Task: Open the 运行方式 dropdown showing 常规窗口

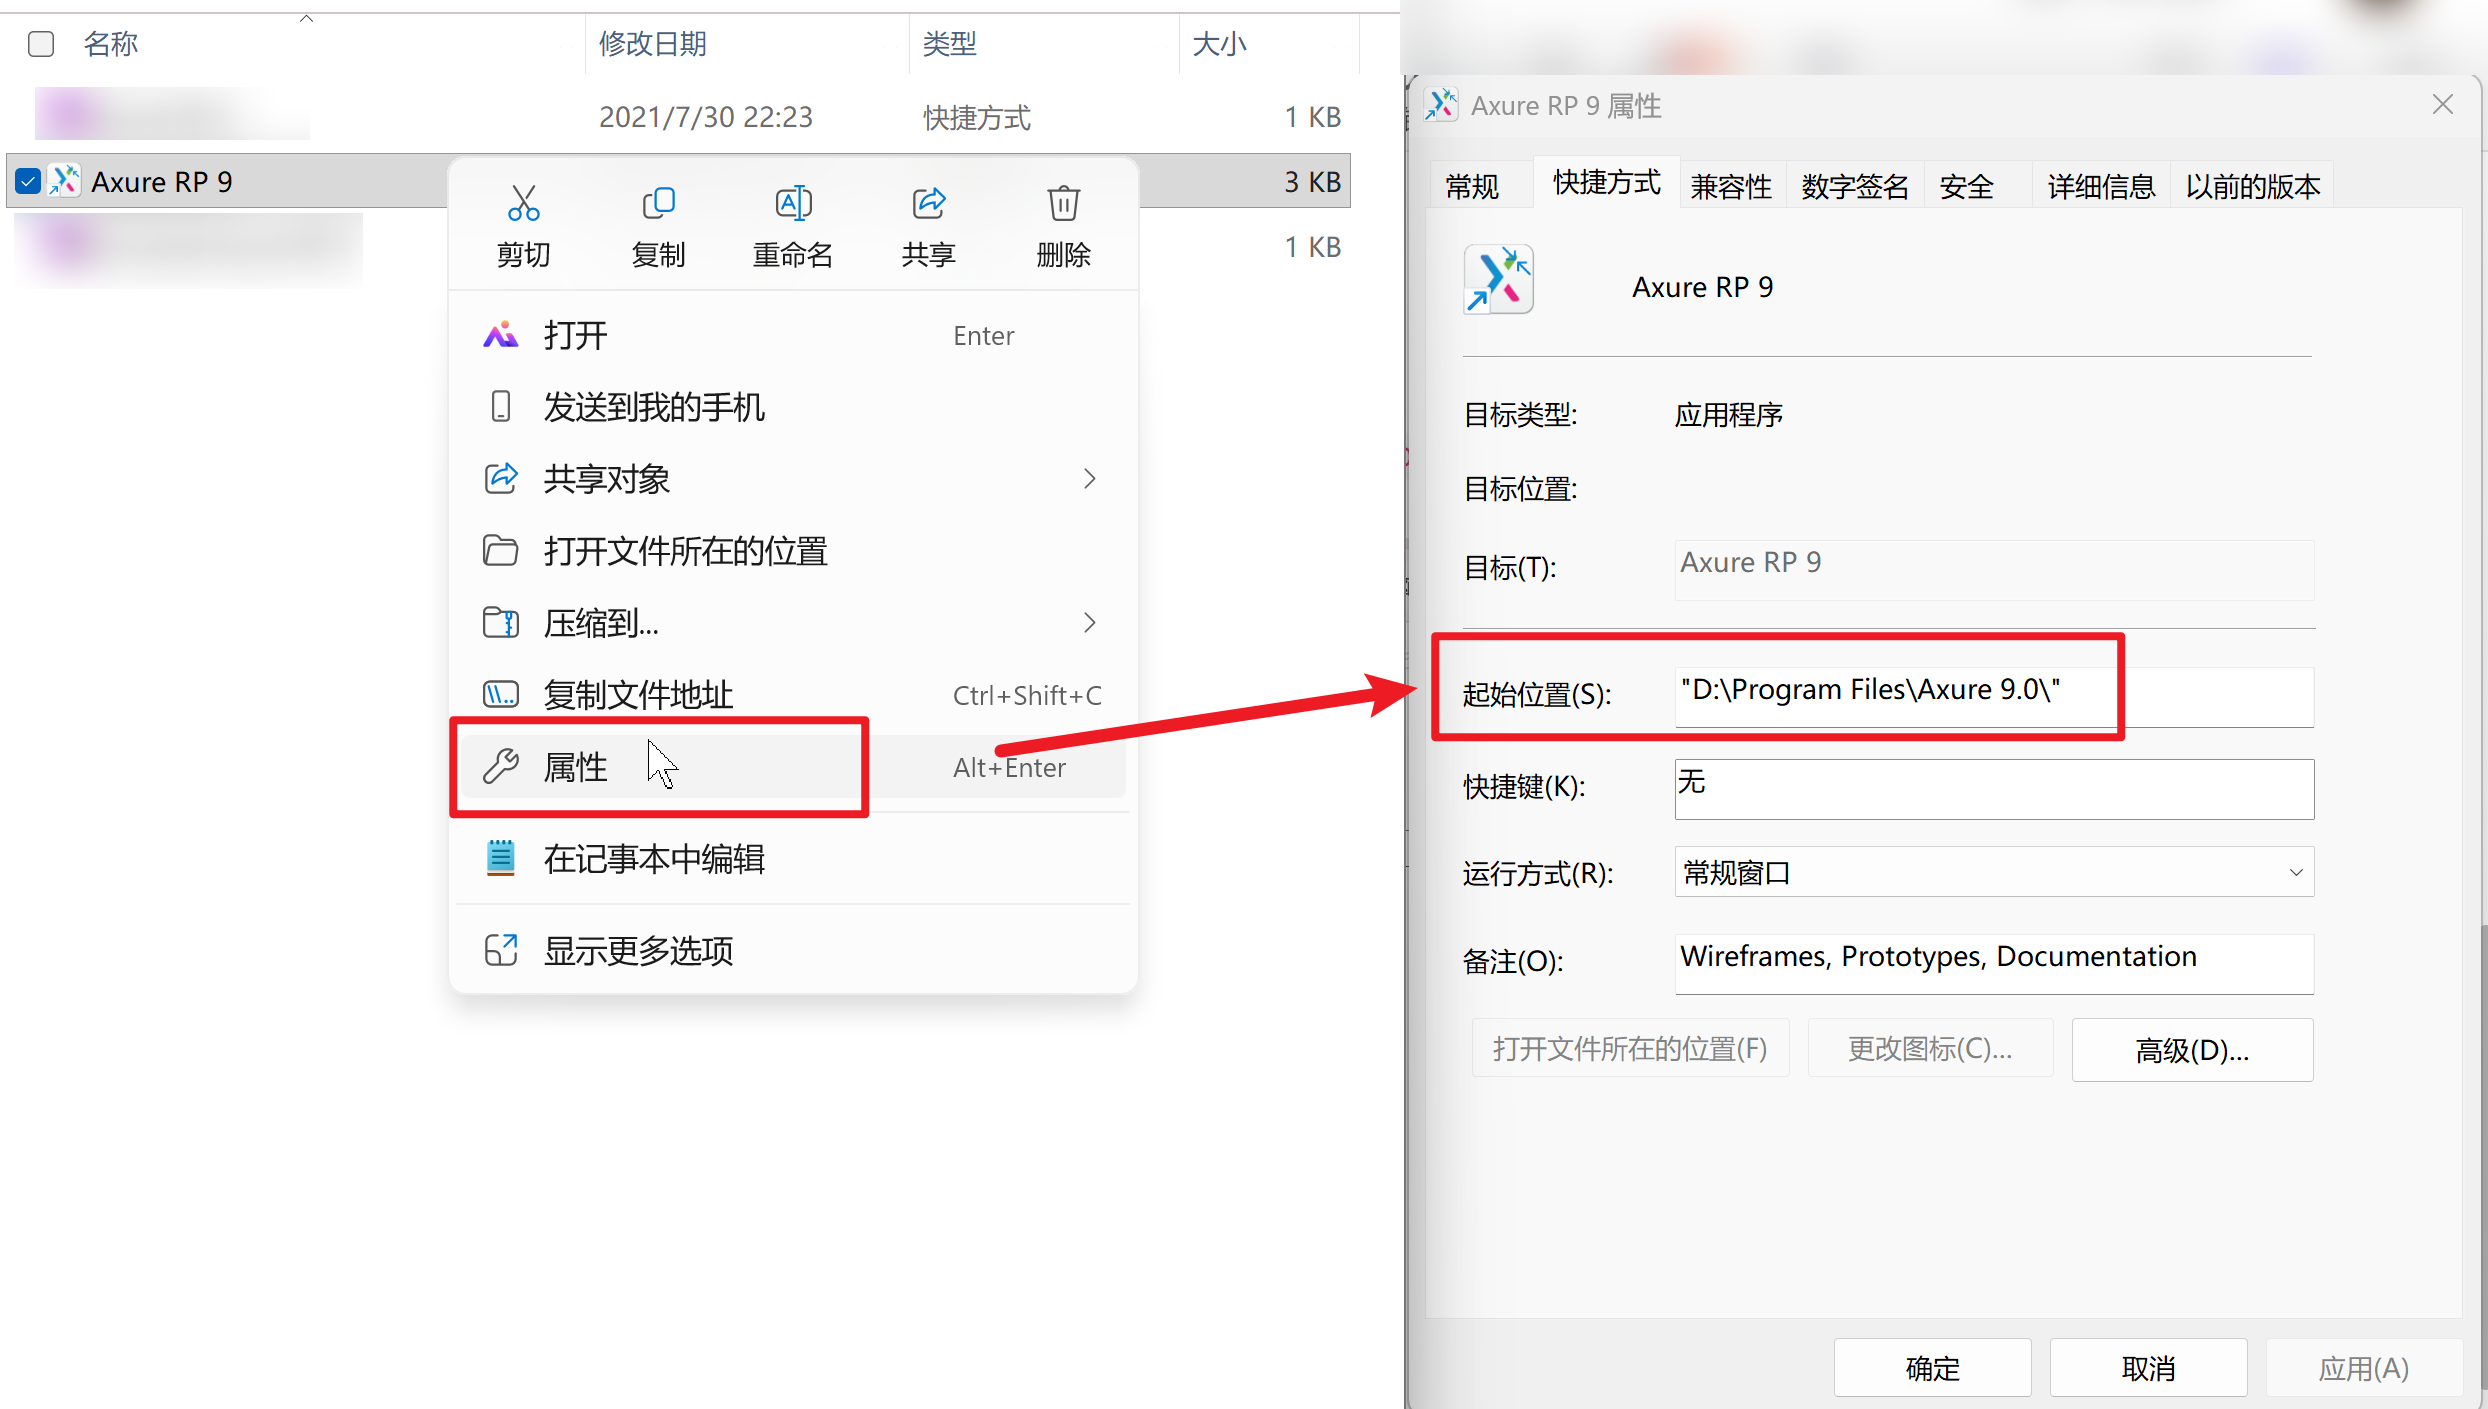Action: 1994,872
